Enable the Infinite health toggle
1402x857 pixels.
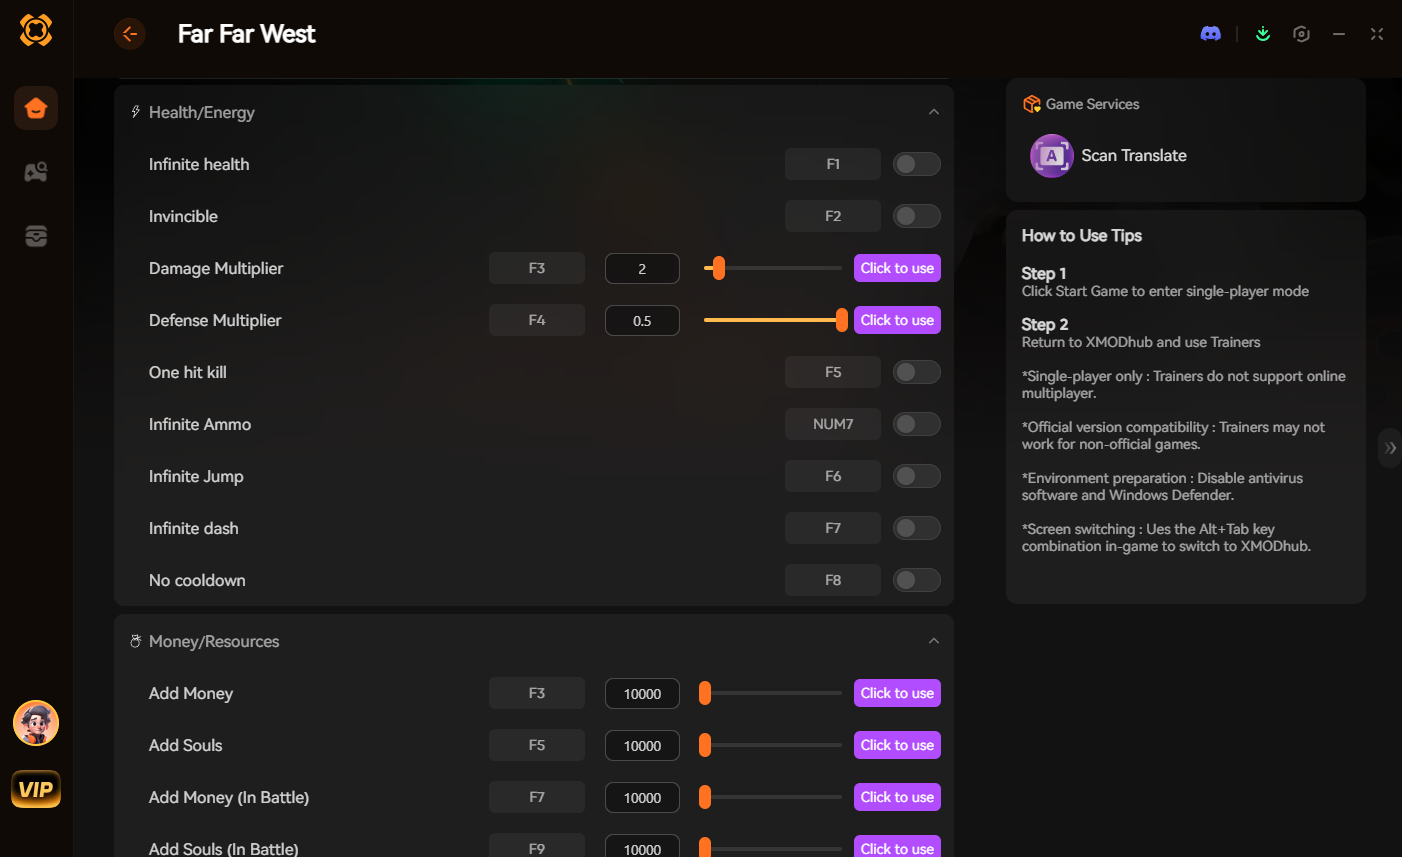916,164
